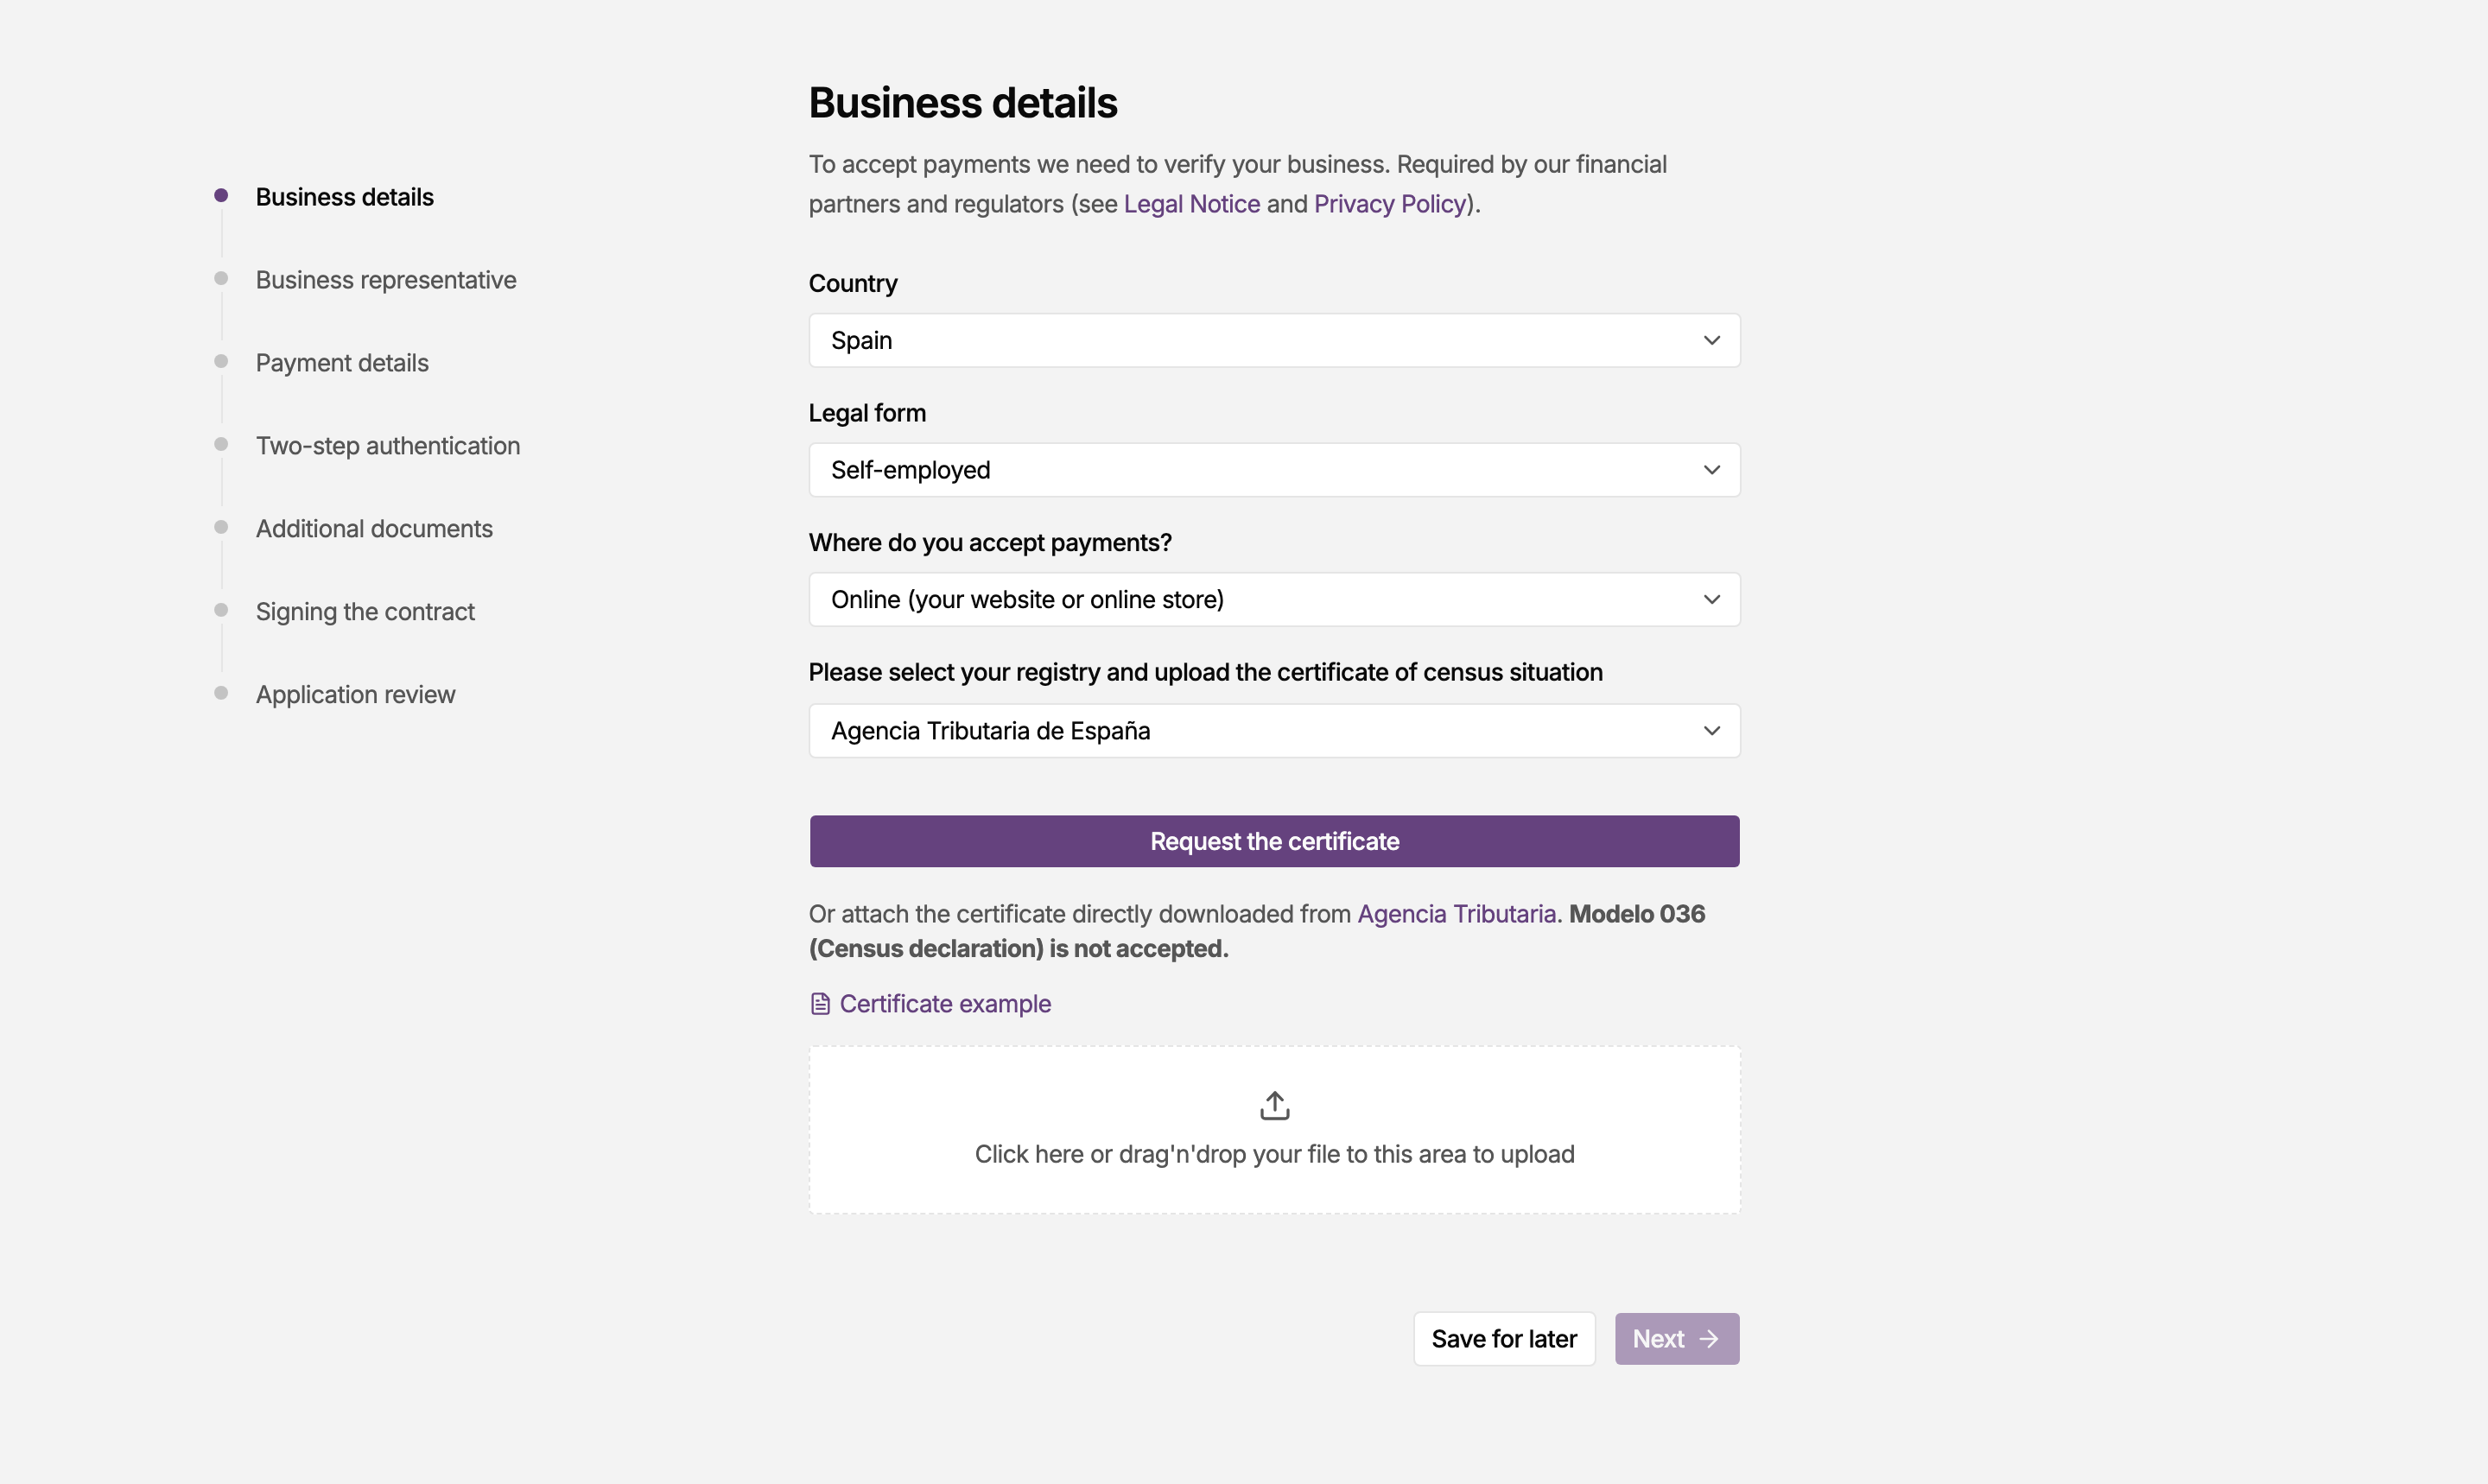Screen dimensions: 2488x1484
Task: Click the Country field label
Action: 853,284
